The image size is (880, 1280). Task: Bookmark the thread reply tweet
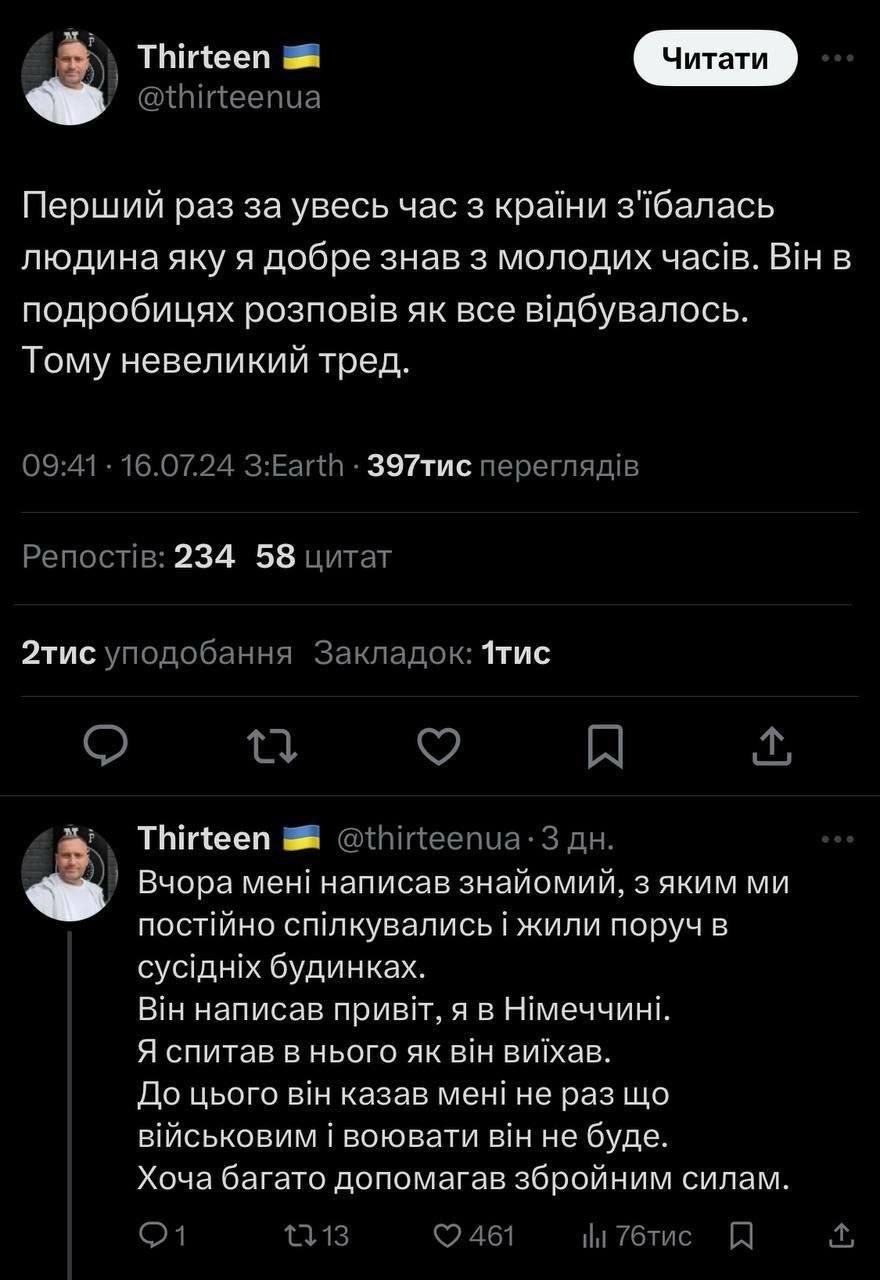(x=741, y=1236)
